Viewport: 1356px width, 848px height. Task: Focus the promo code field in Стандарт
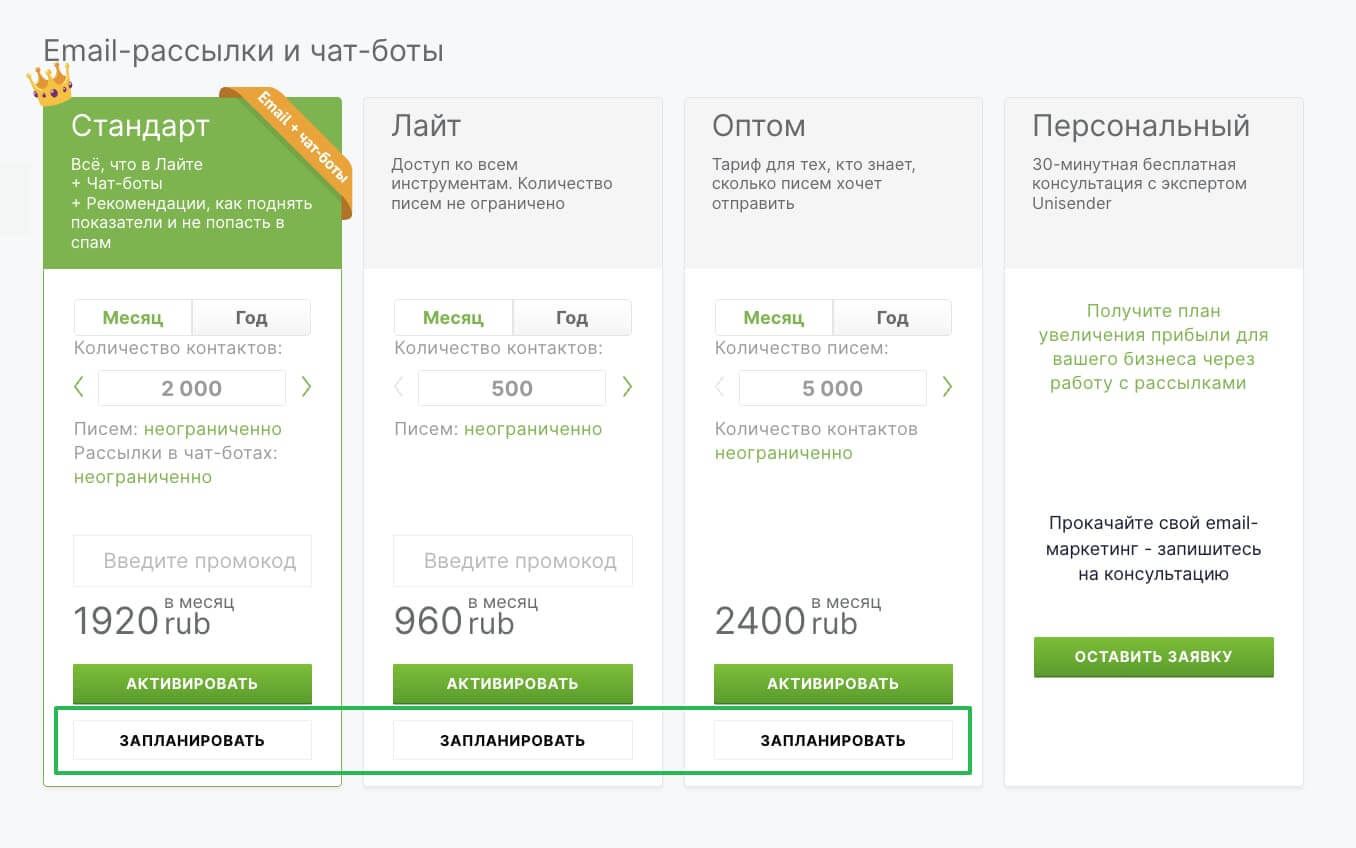pos(192,561)
